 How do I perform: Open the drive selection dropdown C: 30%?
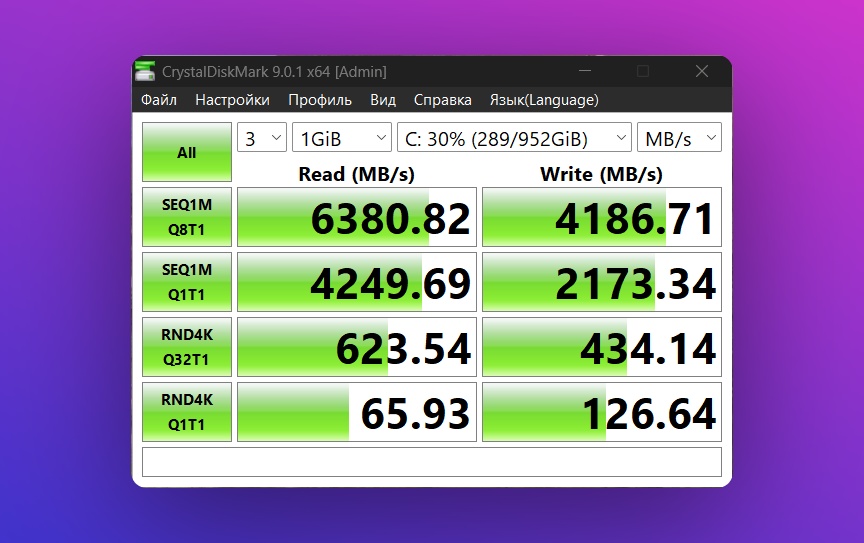click(x=514, y=137)
